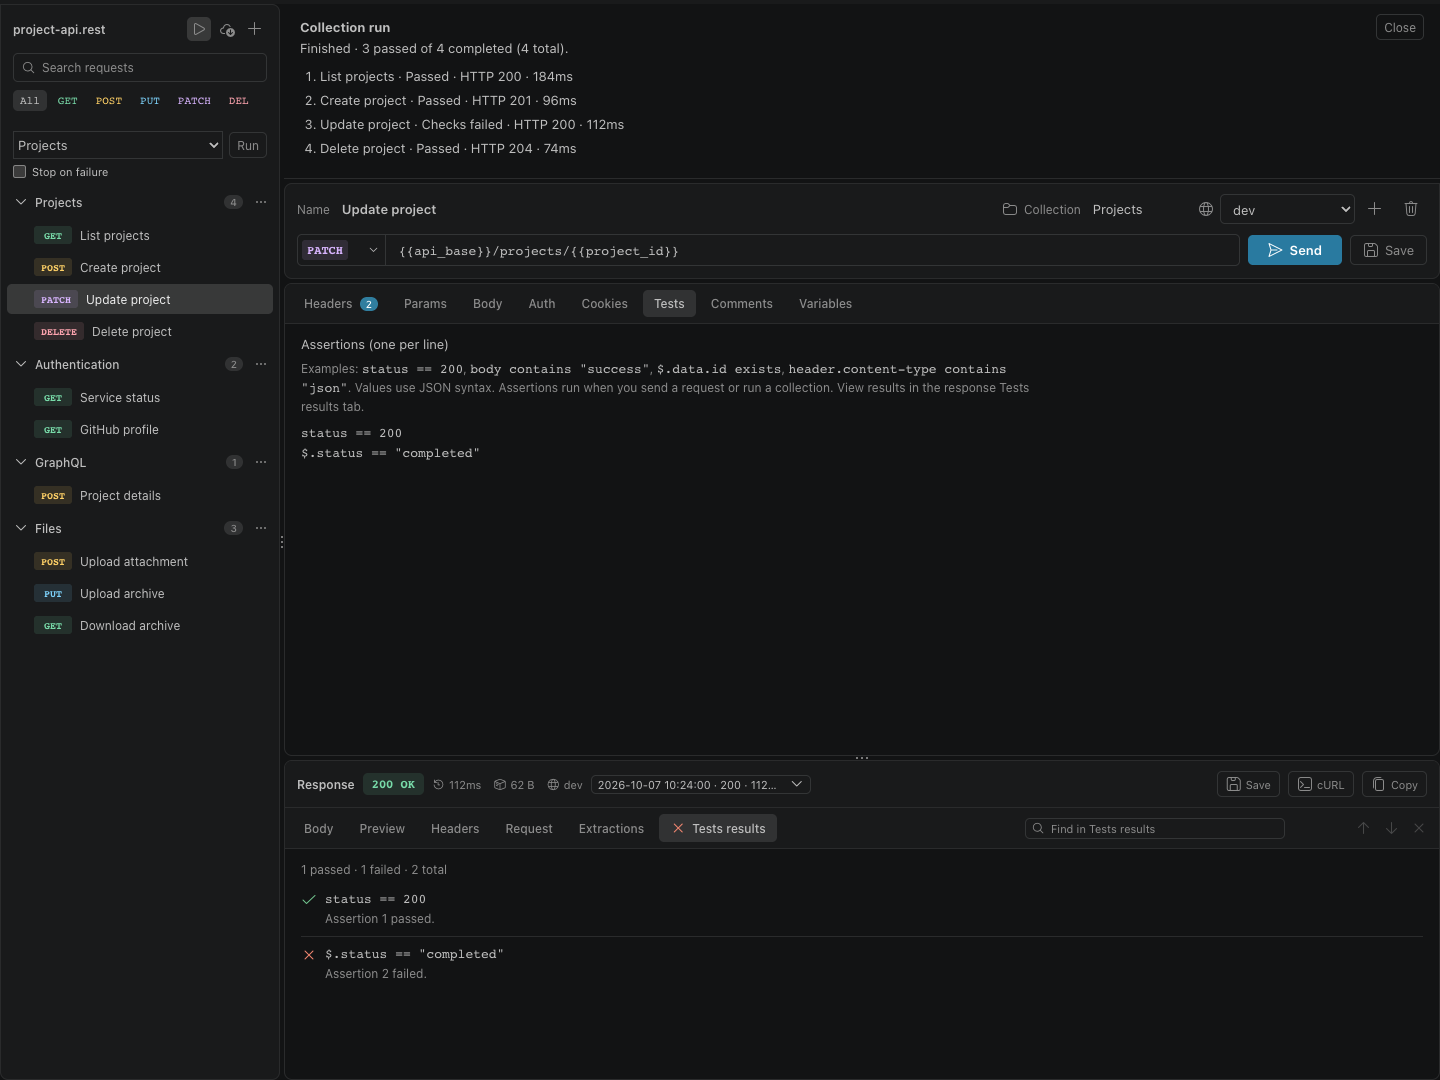The height and width of the screenshot is (1080, 1440).
Task: Open the dev environment selector
Action: coord(1287,209)
